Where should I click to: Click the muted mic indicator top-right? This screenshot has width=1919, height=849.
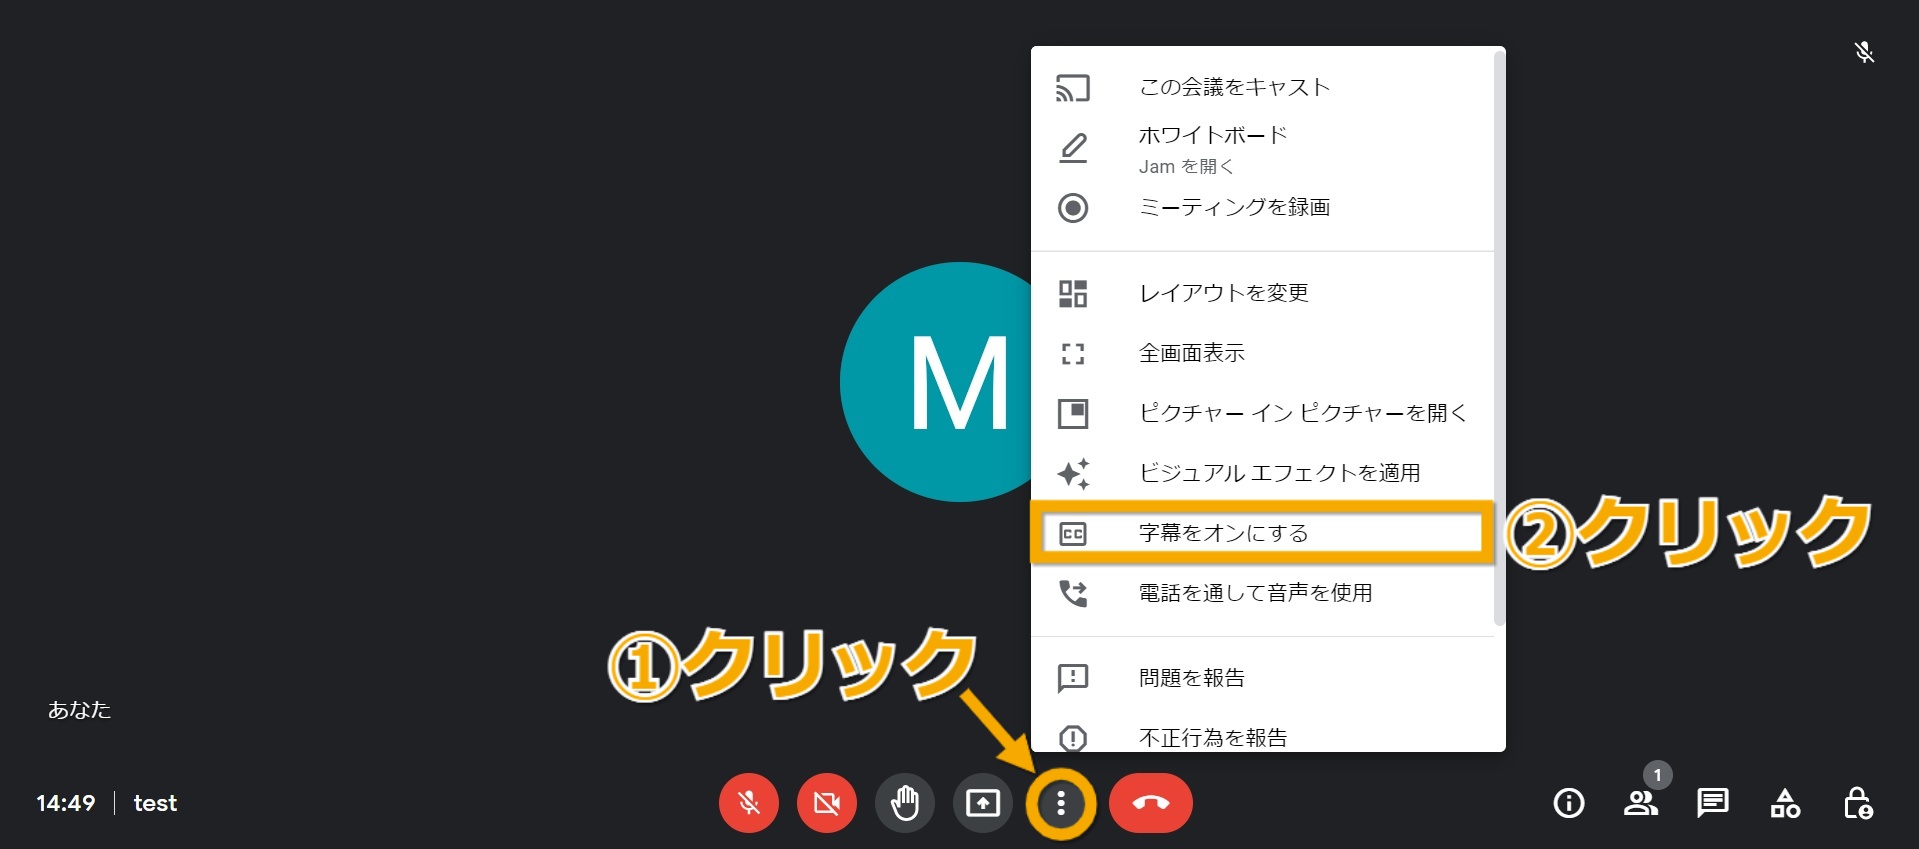(1864, 52)
